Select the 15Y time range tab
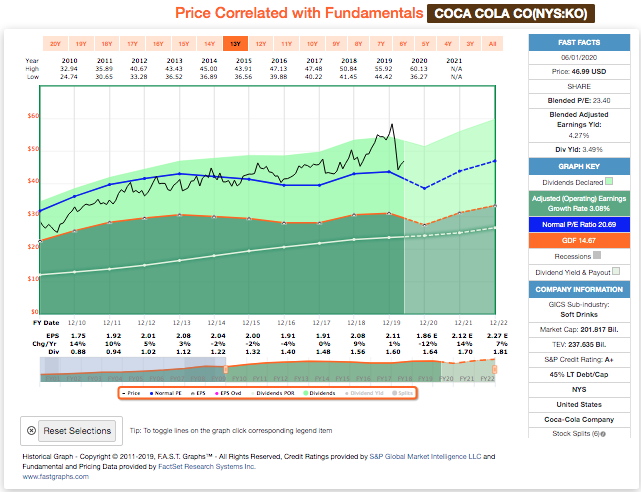Image resolution: width=641 pixels, height=492 pixels. point(184,44)
